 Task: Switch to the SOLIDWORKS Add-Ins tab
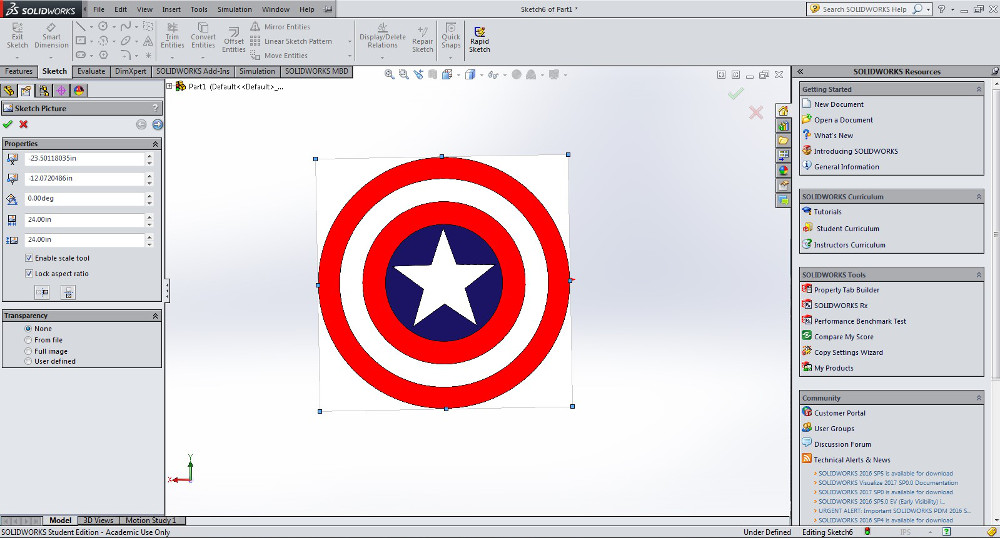click(193, 71)
